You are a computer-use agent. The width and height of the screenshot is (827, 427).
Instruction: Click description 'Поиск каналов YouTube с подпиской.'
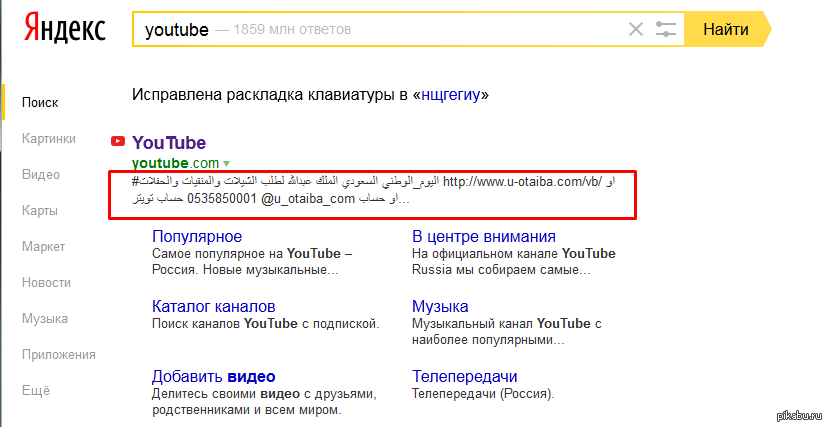(x=266, y=323)
